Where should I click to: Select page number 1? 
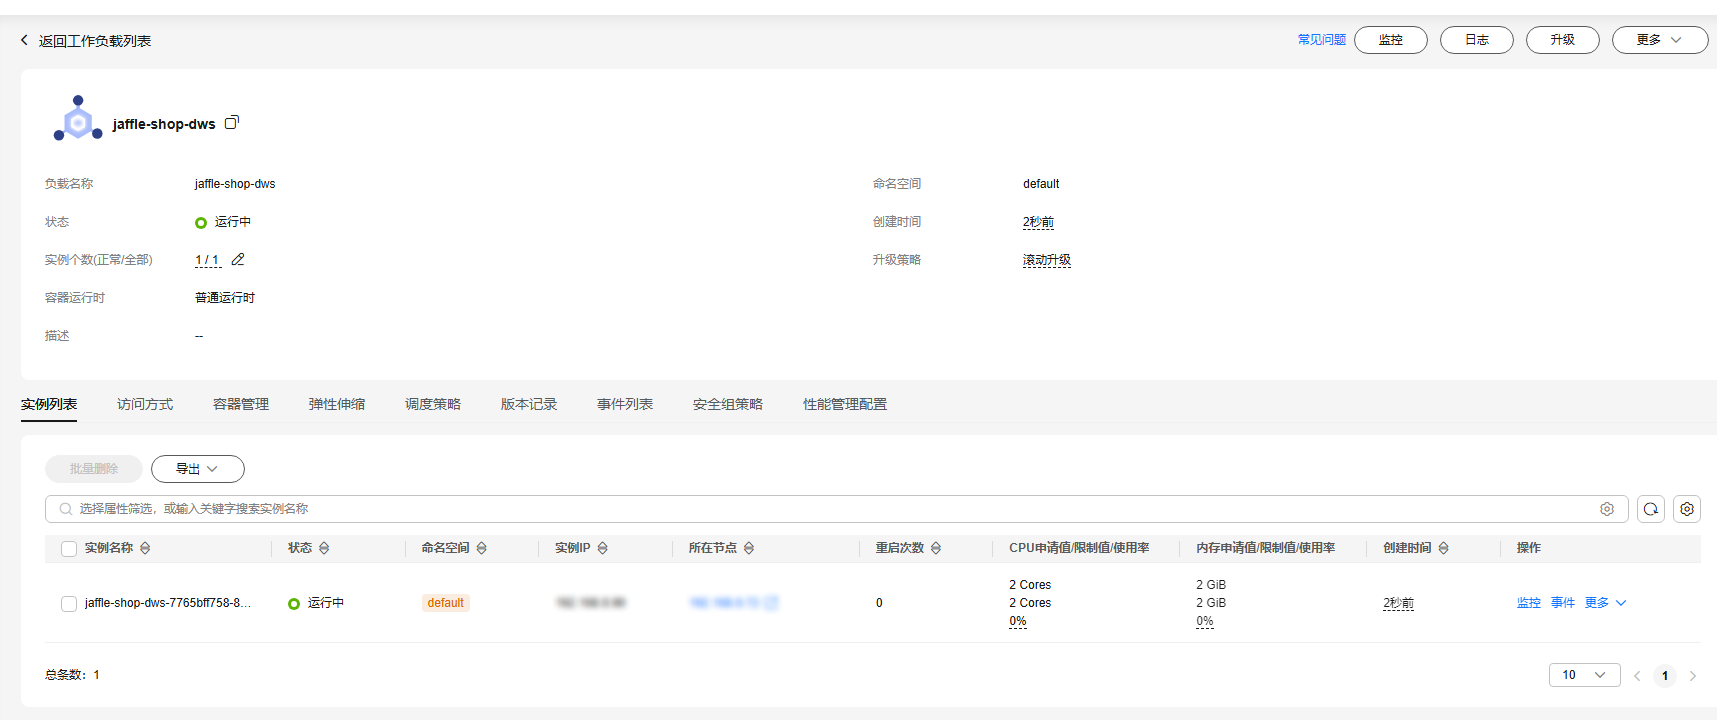[1665, 676]
